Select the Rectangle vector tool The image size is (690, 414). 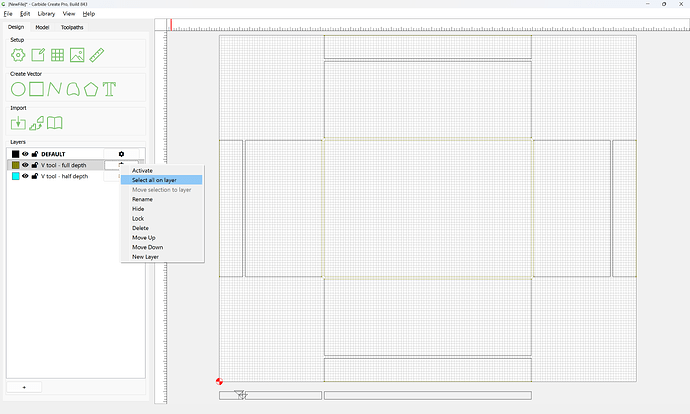click(x=37, y=89)
